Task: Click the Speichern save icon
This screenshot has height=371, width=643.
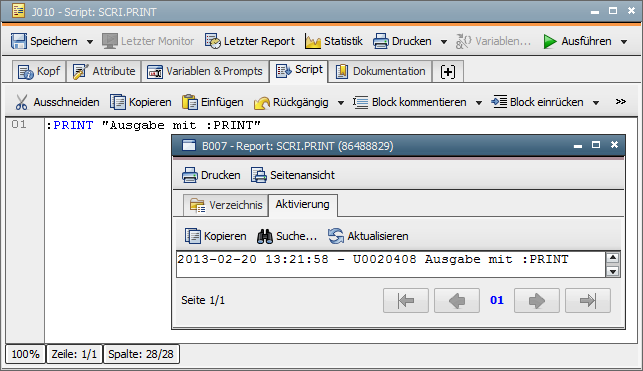Action: coord(19,41)
